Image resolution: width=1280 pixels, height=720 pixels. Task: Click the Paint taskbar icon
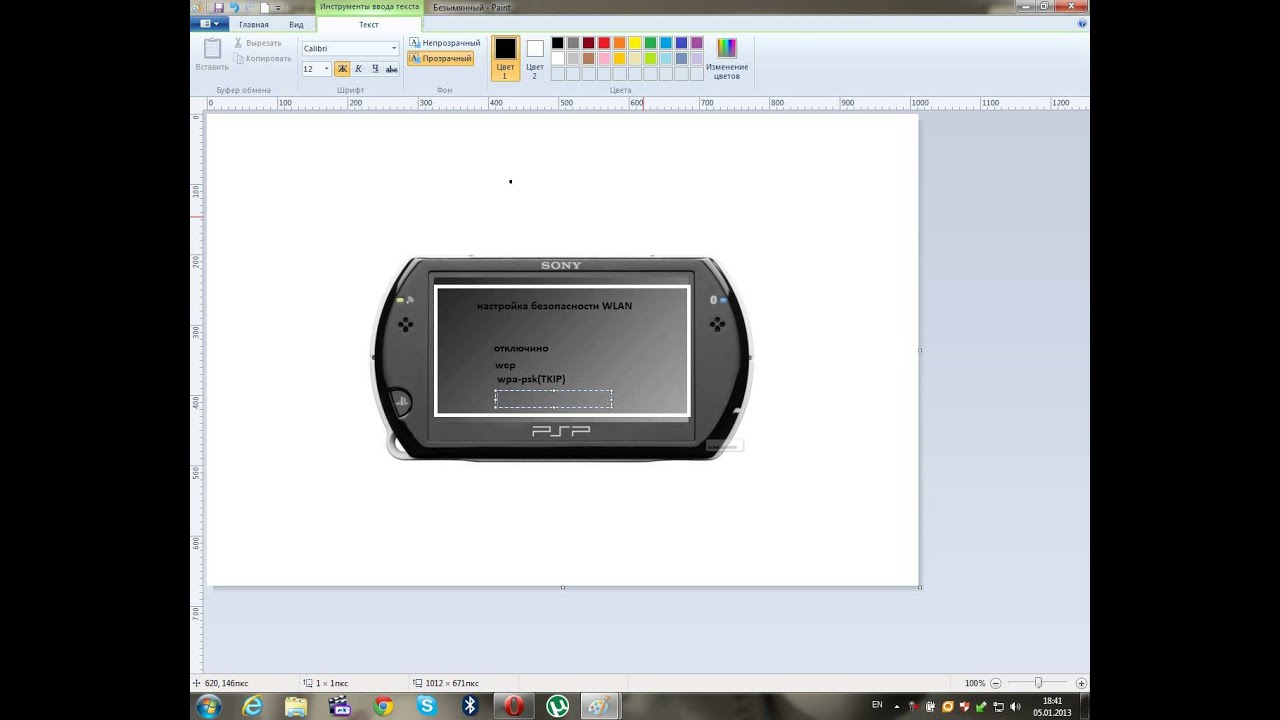[598, 706]
